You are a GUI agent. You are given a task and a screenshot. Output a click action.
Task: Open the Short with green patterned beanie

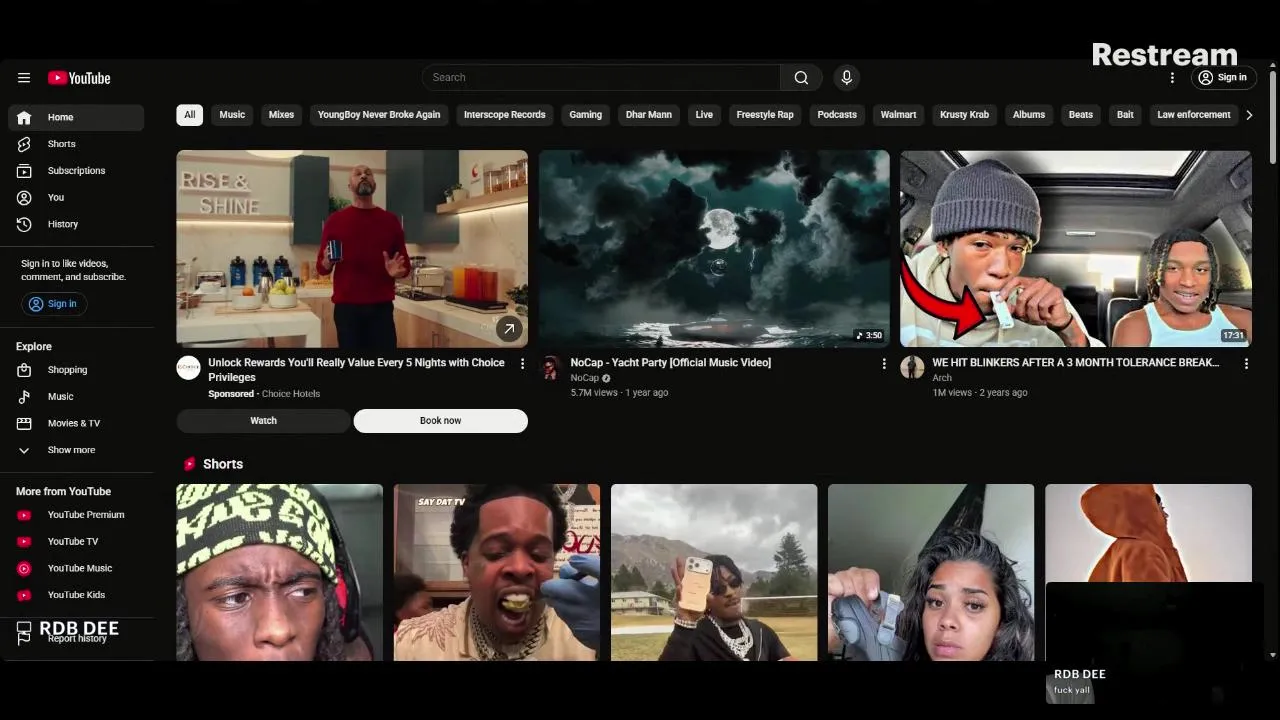click(x=280, y=572)
